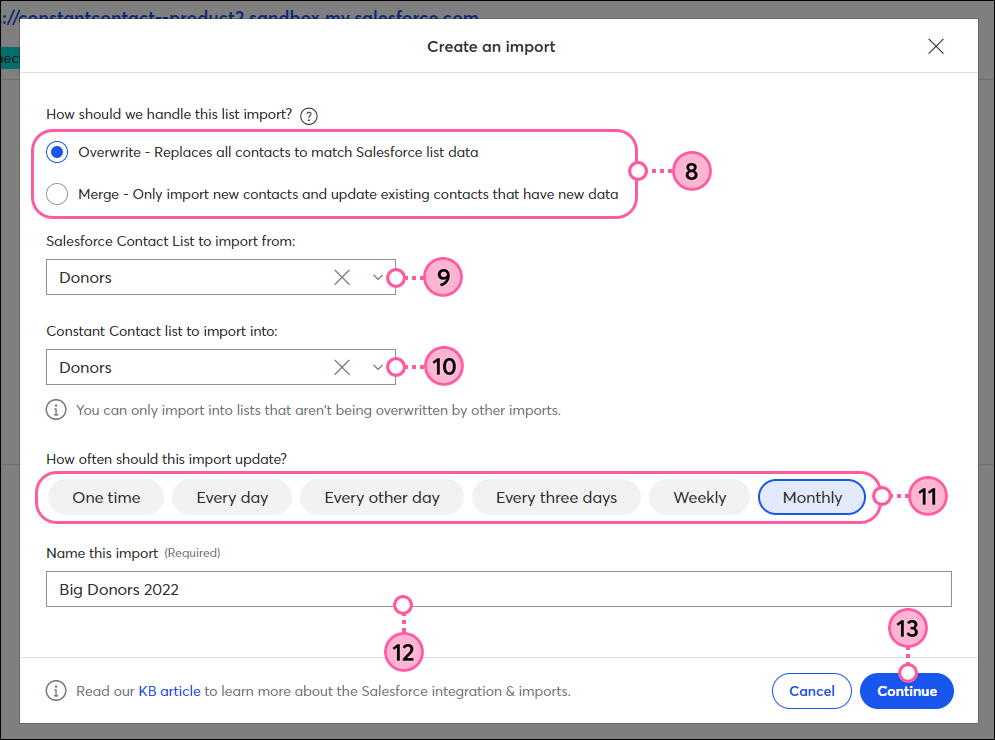Click the Constant Contact Donors combo box
Viewport: 995px width, 740px height.
tap(221, 367)
